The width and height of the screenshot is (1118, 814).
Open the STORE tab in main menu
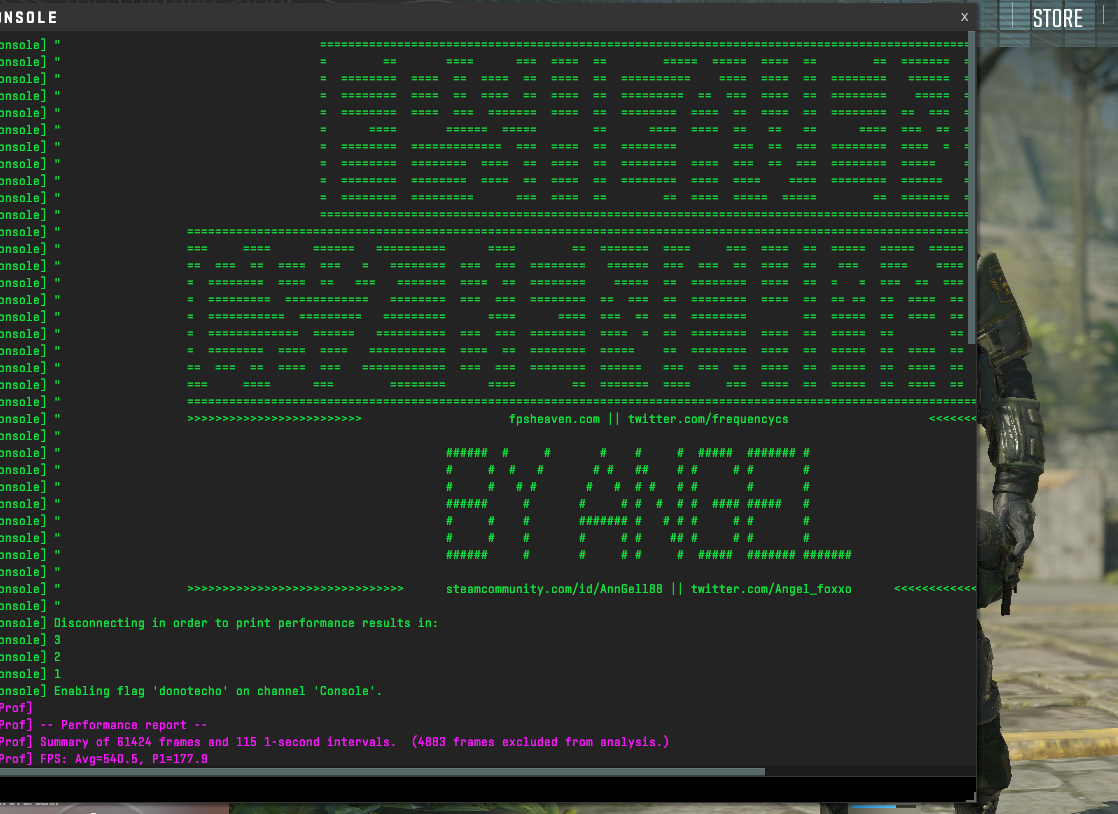tap(1057, 18)
